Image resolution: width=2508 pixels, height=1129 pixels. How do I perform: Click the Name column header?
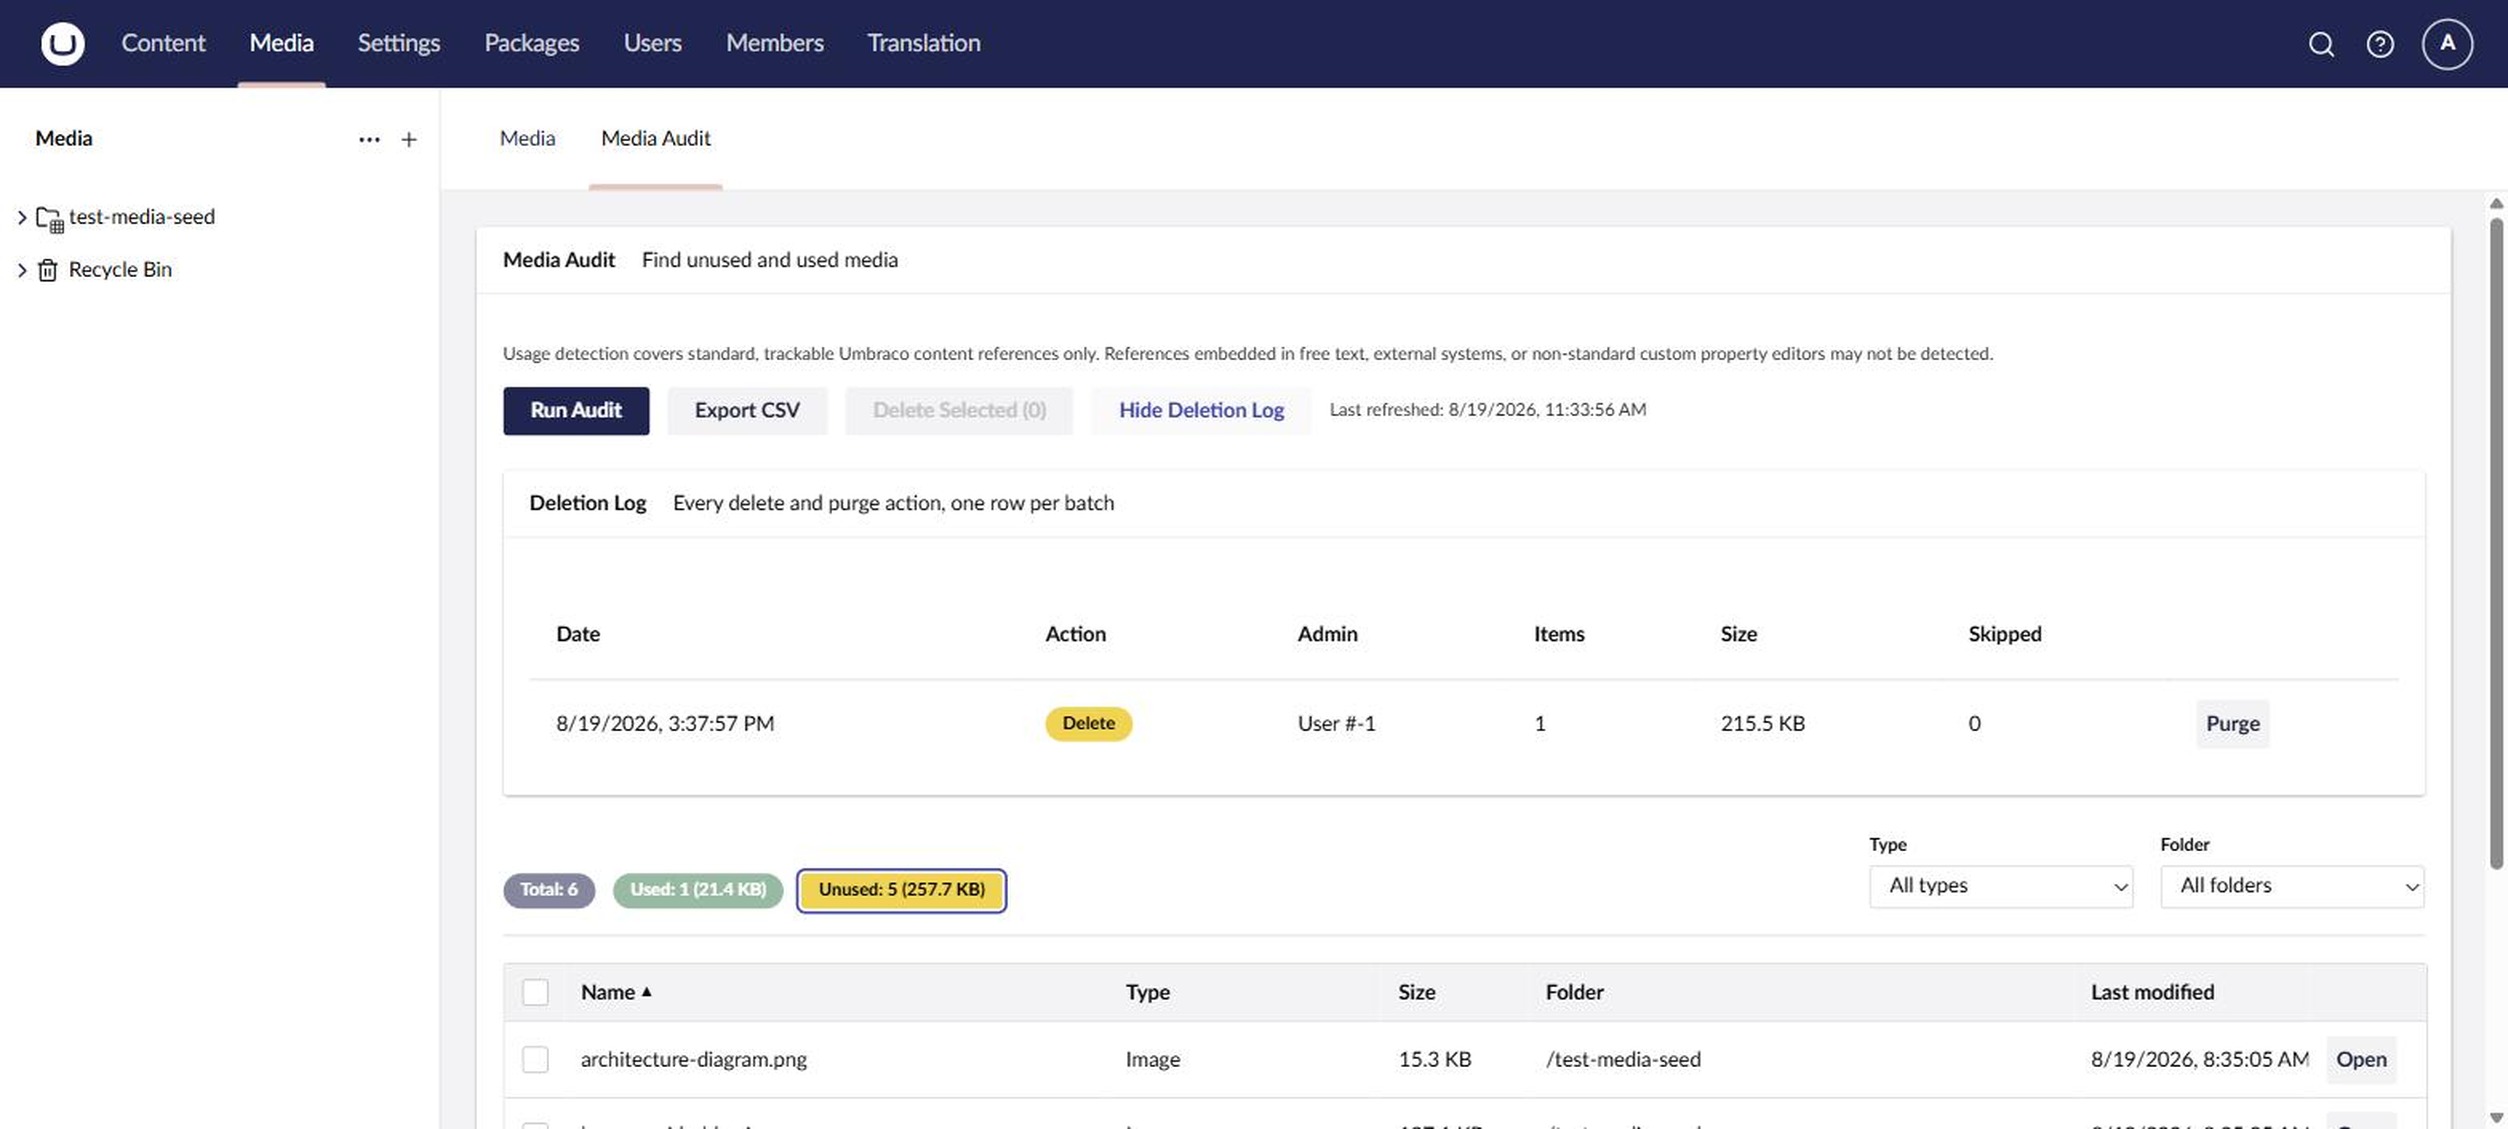tap(608, 992)
